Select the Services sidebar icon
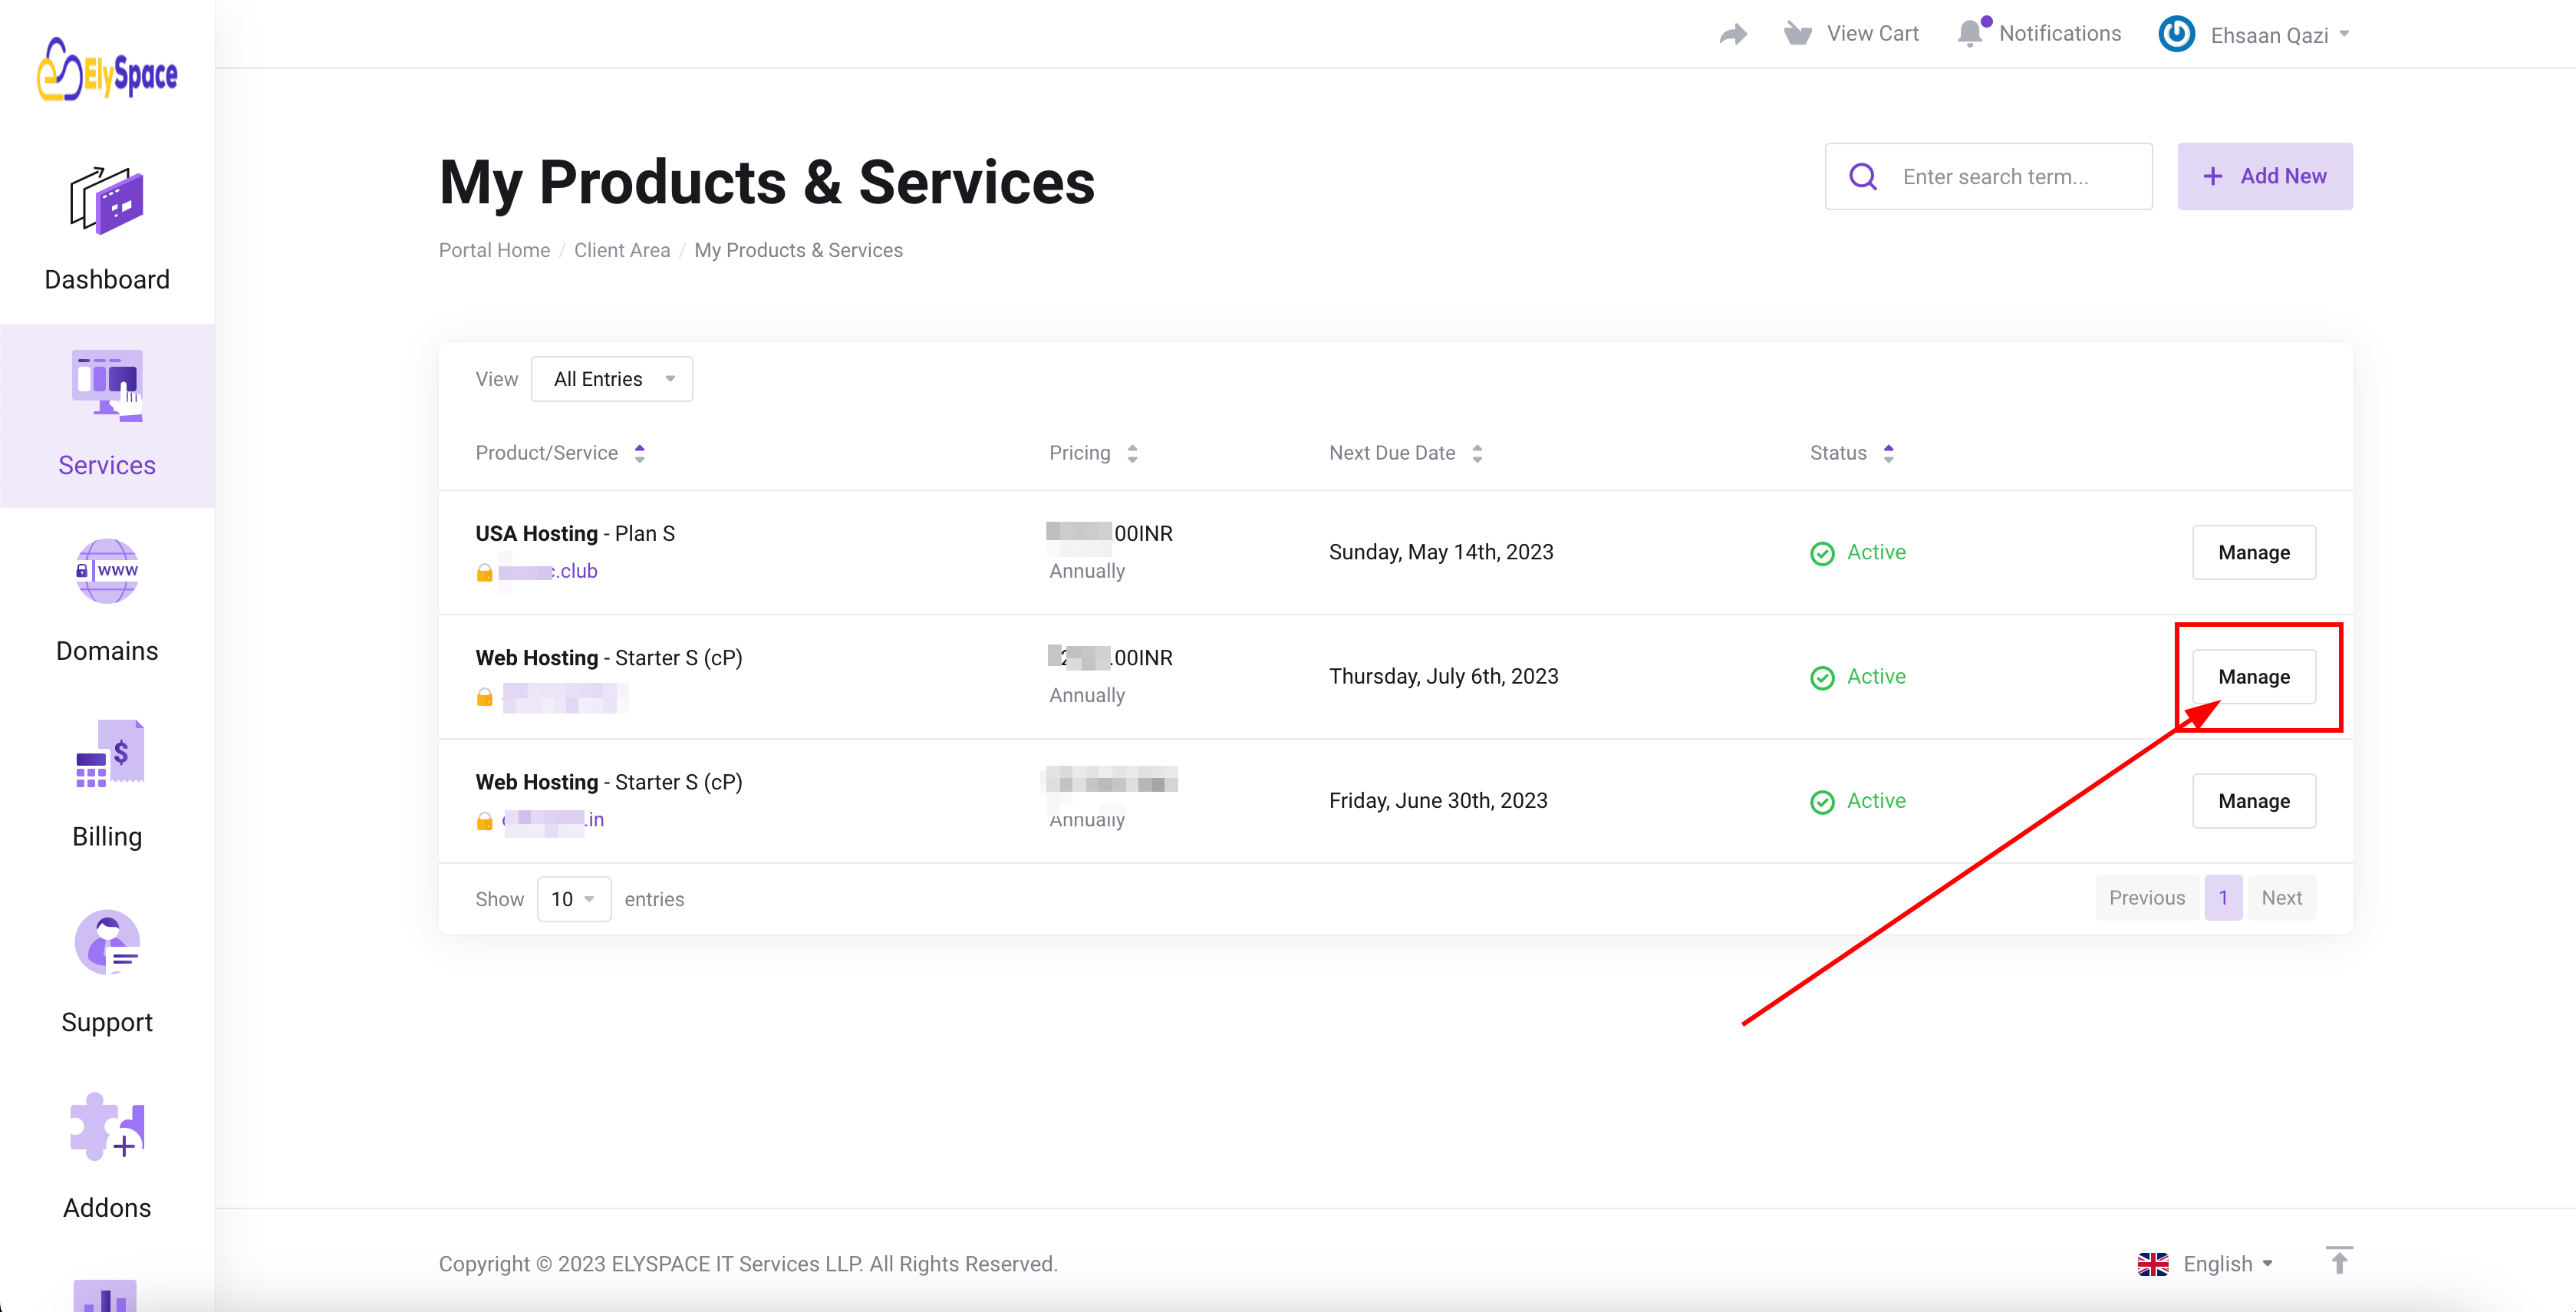2576x1312 pixels. 107,387
